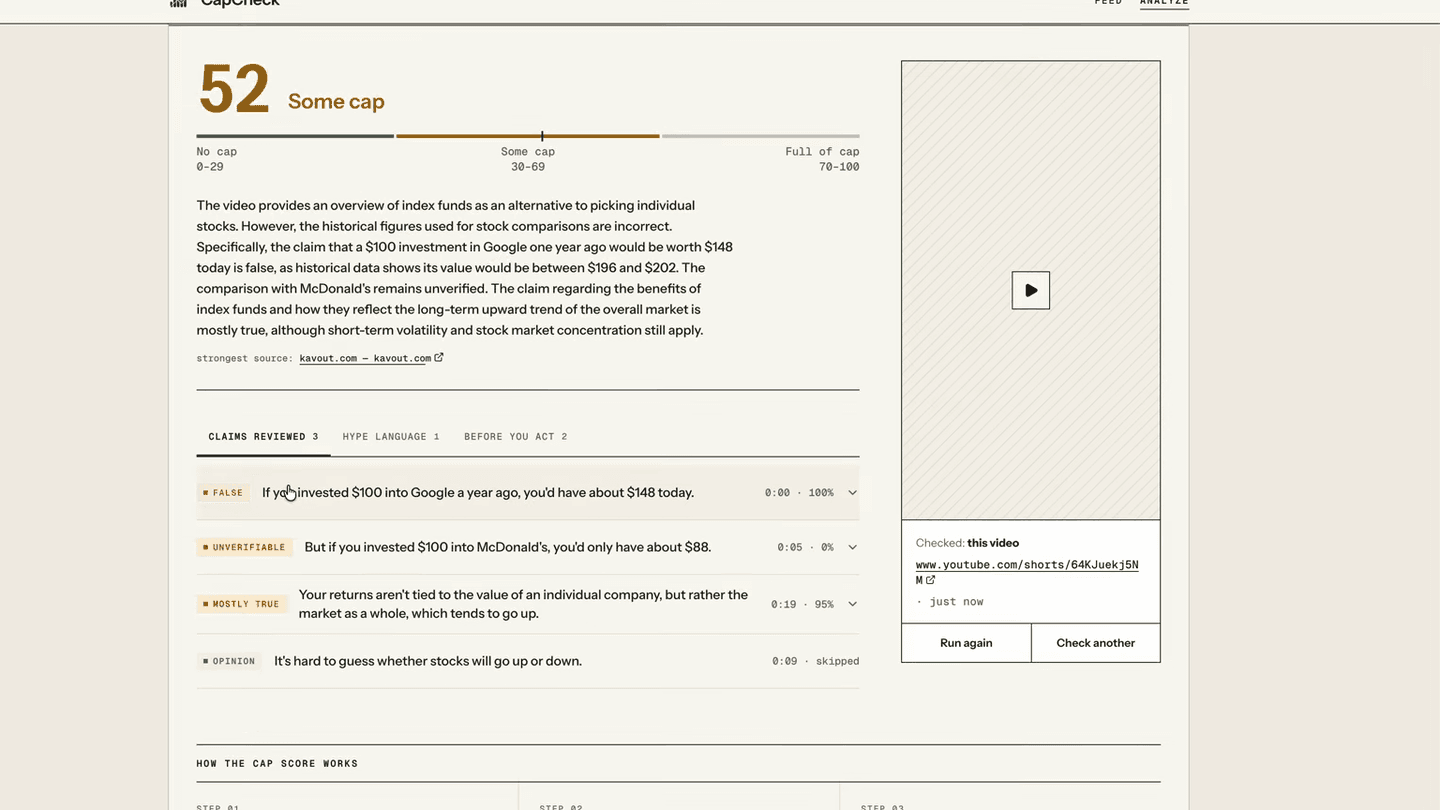
Task: Click the Run again button
Action: point(966,643)
